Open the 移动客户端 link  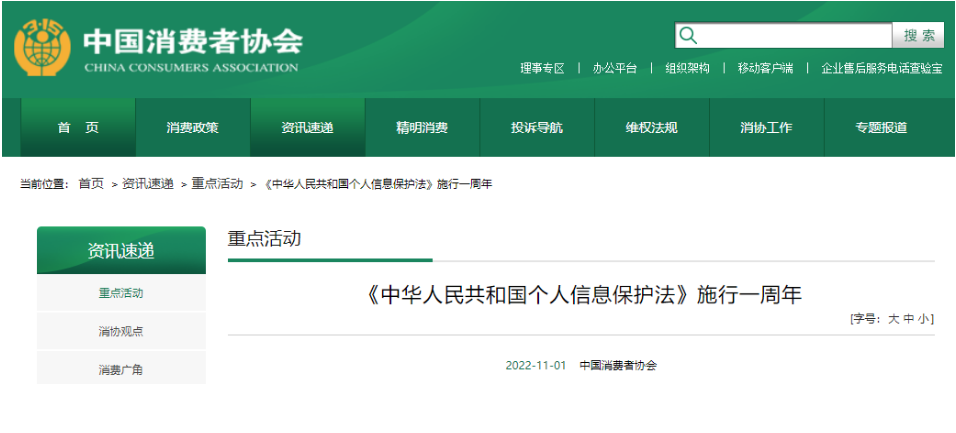coord(765,68)
